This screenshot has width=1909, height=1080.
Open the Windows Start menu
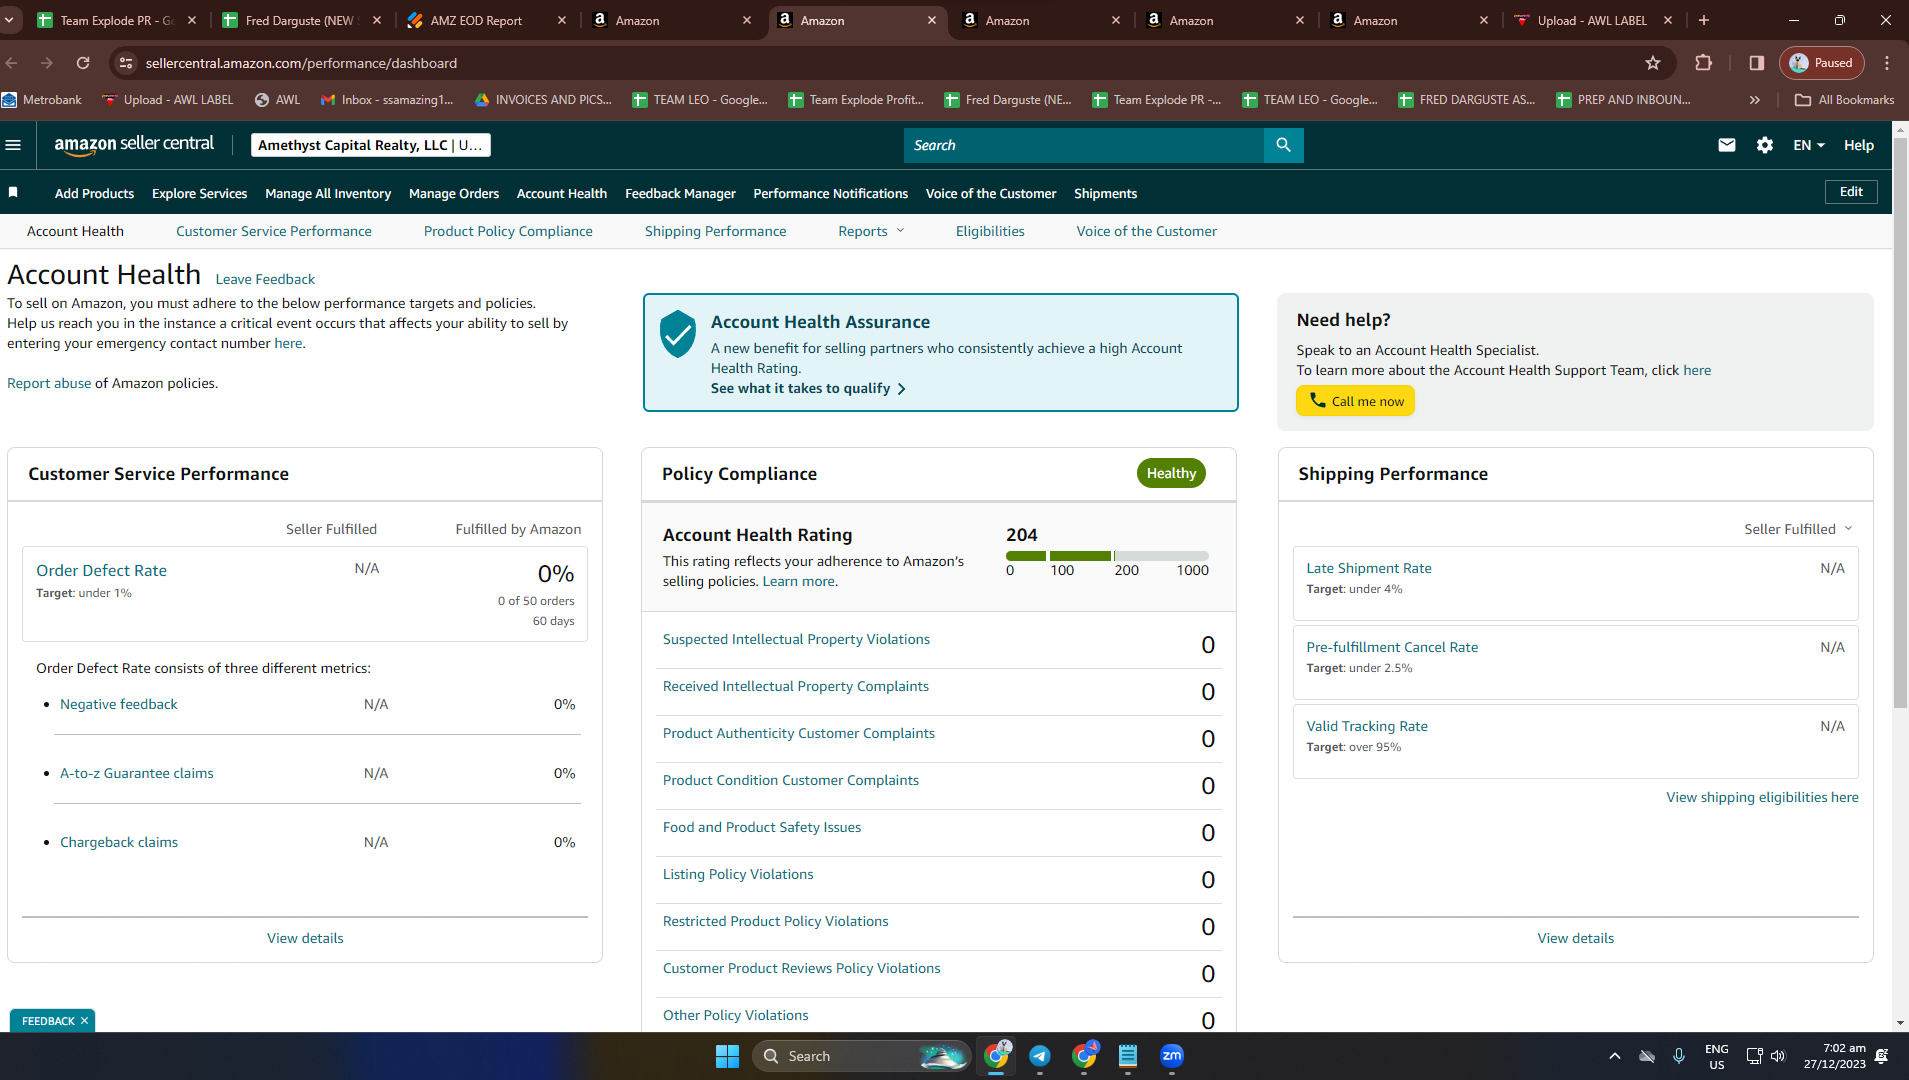pos(727,1056)
